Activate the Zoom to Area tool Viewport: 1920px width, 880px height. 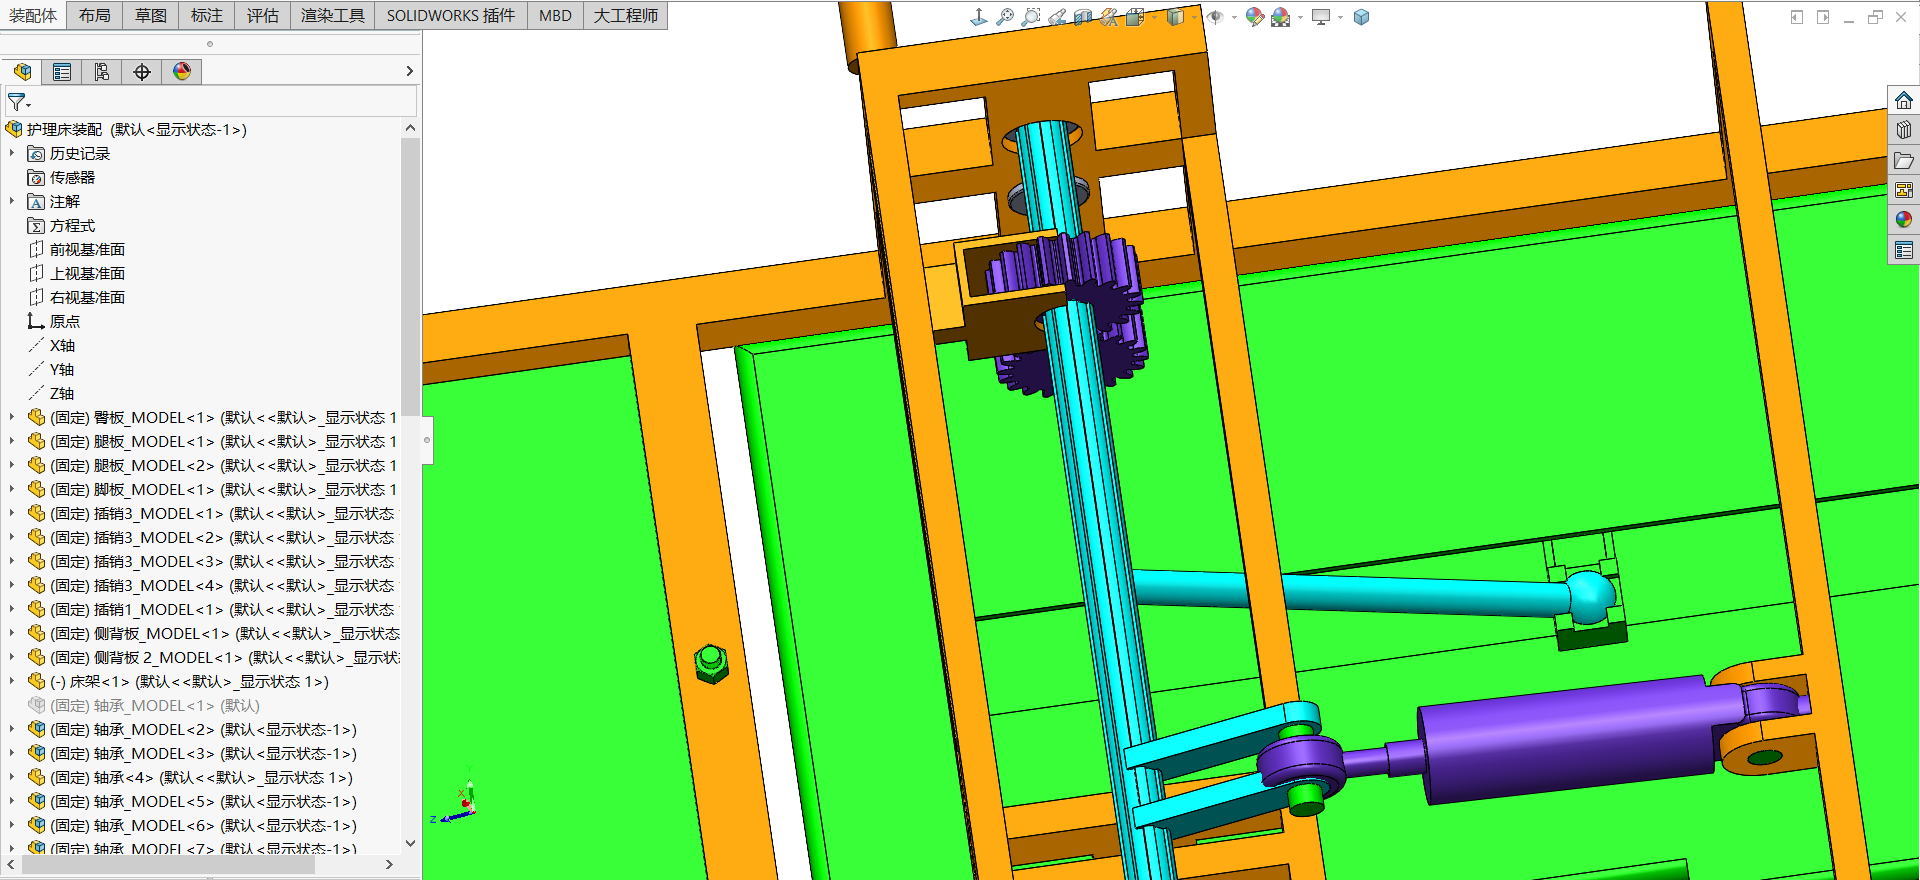click(1031, 17)
